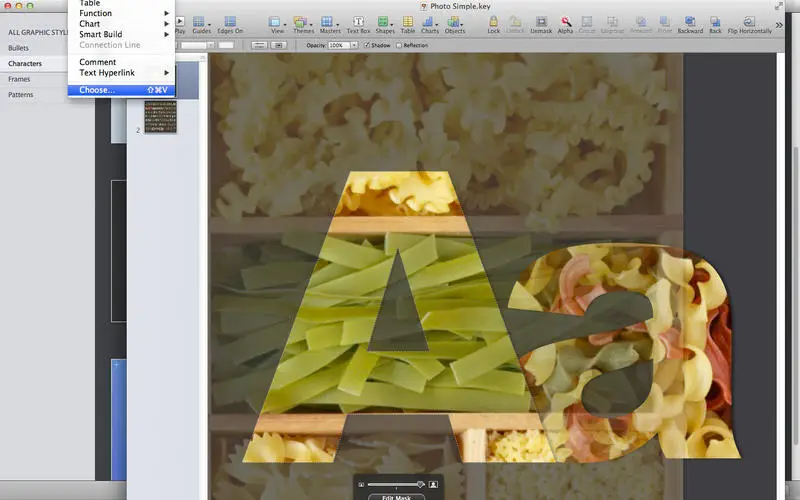800x500 pixels.
Task: Expand the Text Hyperlink submenu
Action: (122, 73)
